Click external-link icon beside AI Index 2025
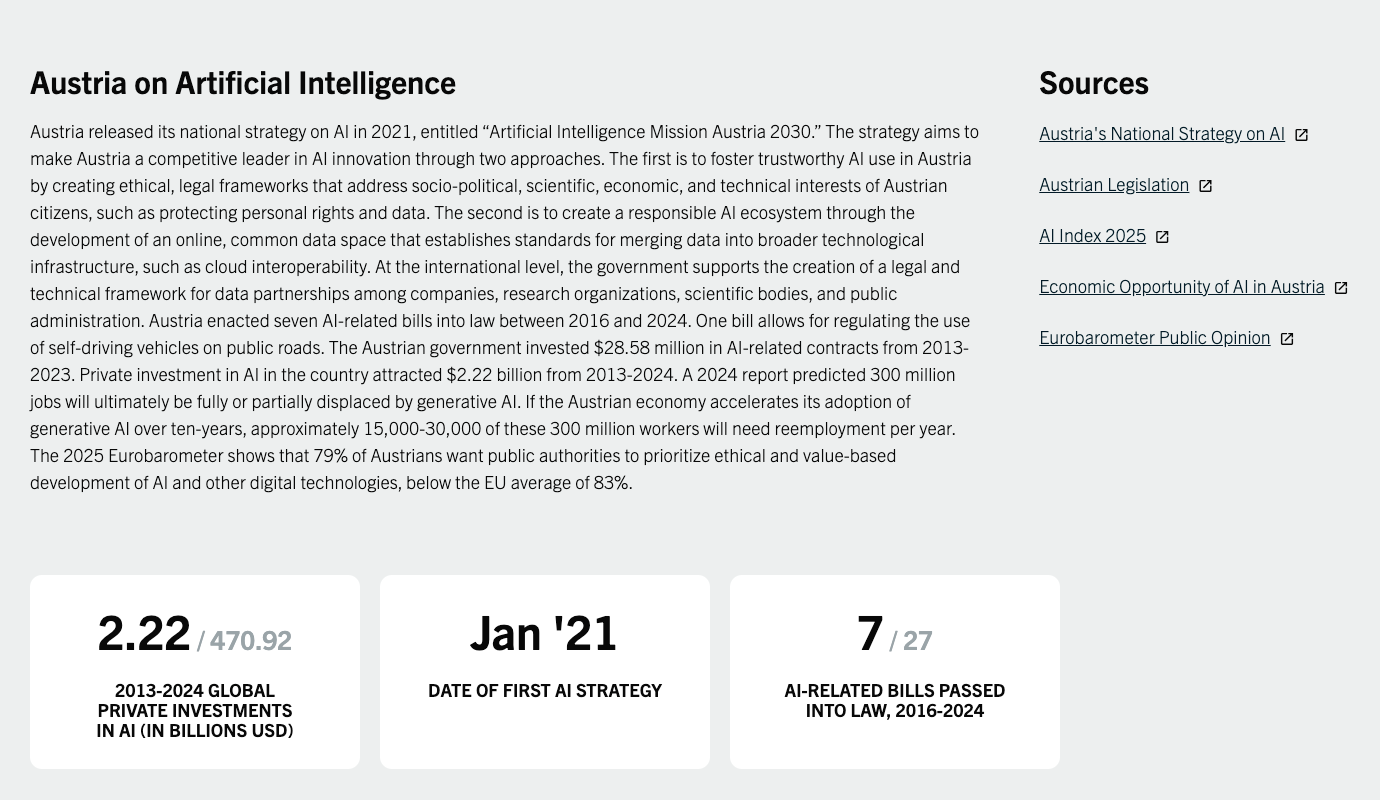The image size is (1380, 800). coord(1162,237)
